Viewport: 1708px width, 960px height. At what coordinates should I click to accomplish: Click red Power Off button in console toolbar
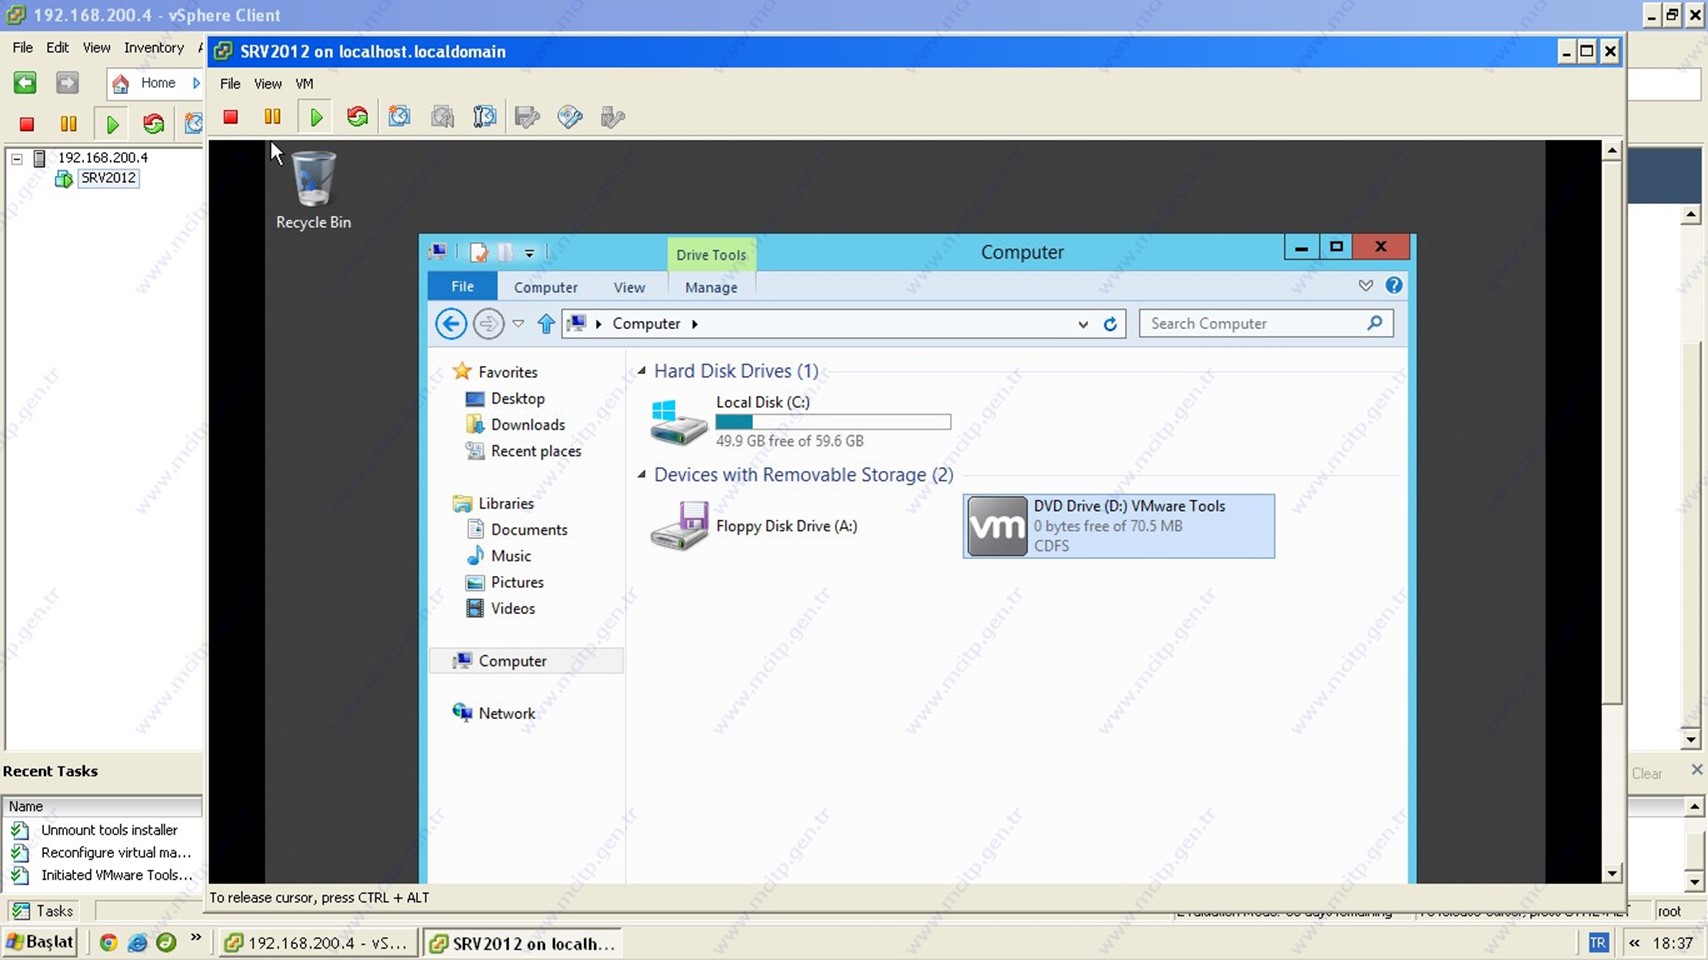230,117
